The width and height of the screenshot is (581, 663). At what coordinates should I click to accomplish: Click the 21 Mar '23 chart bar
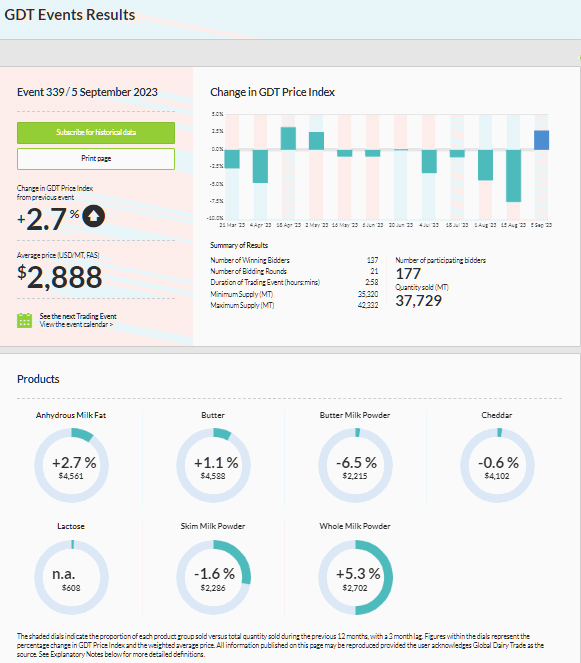point(232,159)
